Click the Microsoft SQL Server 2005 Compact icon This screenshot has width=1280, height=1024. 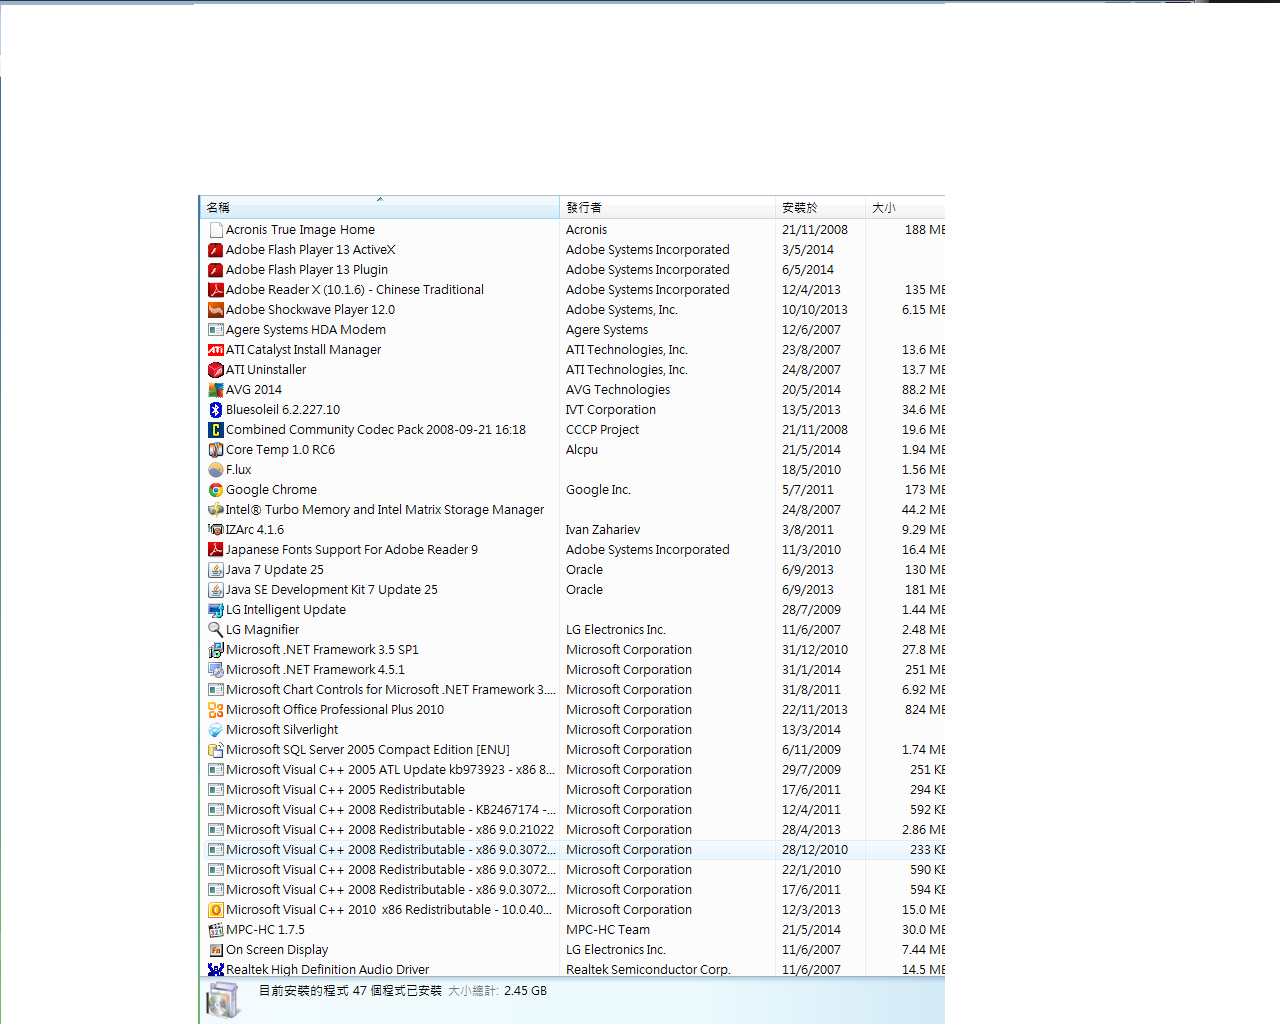[215, 750]
